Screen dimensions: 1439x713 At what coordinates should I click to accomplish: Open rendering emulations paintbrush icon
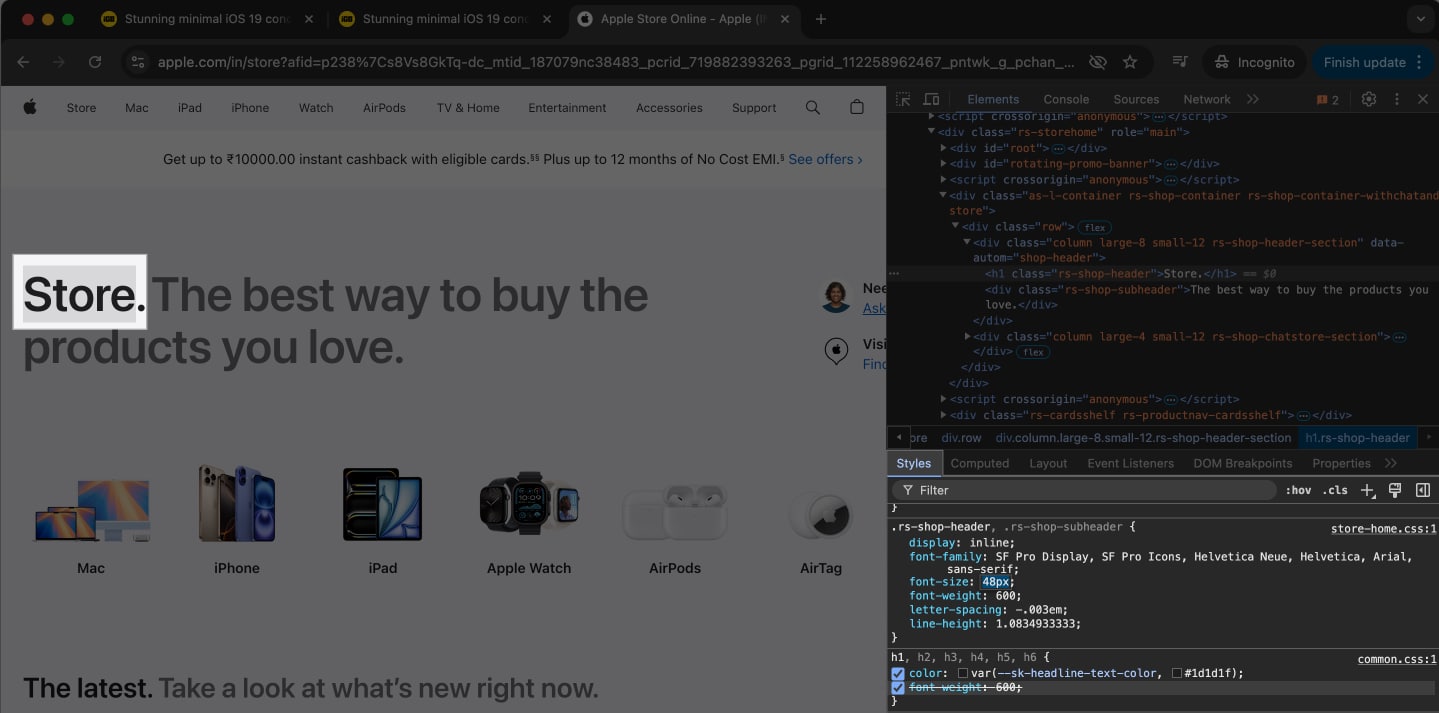(x=1395, y=490)
